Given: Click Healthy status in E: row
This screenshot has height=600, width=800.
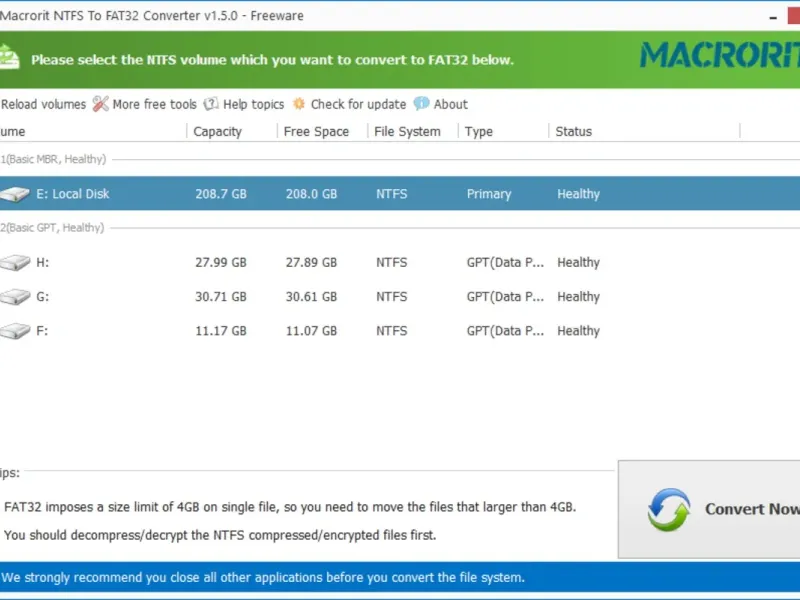Looking at the screenshot, I should tap(578, 194).
